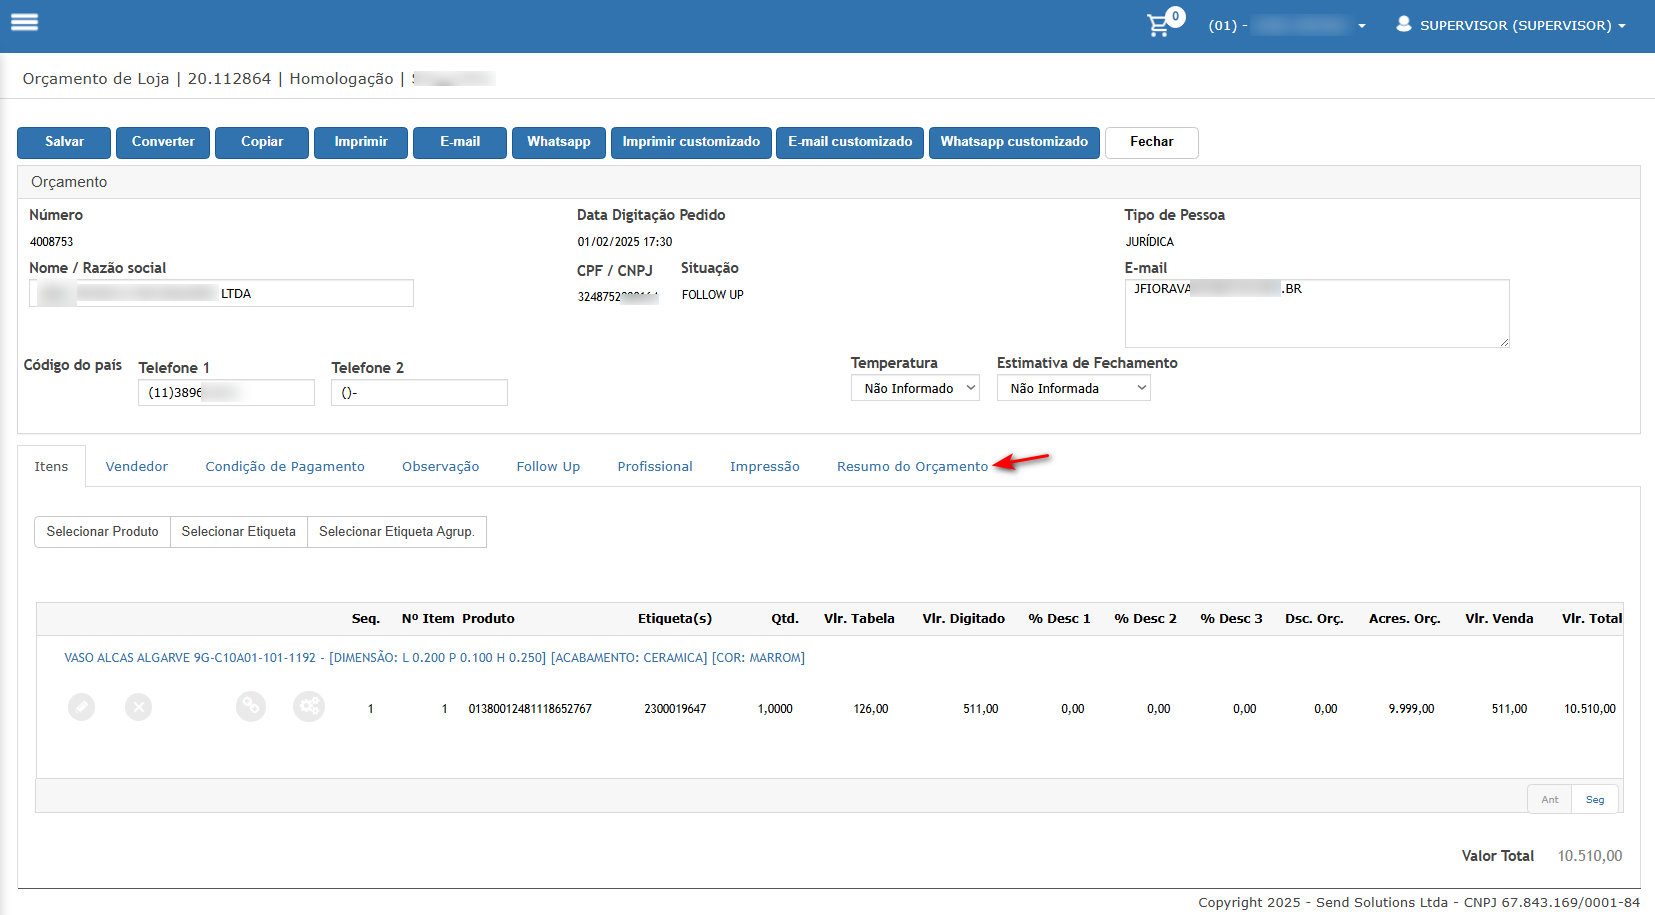Expand the store (01) dropdown

(x=1286, y=25)
